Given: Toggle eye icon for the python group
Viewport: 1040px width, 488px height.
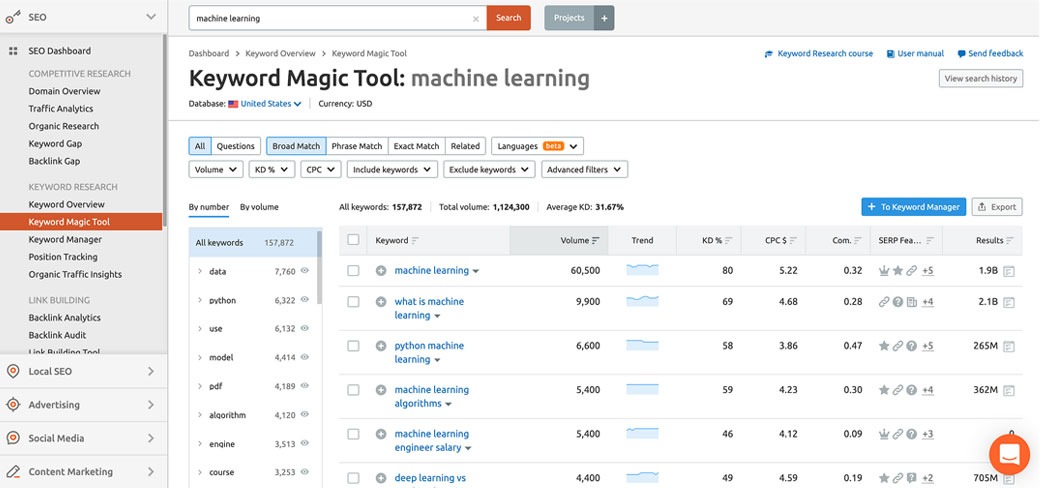Looking at the screenshot, I should coord(304,300).
